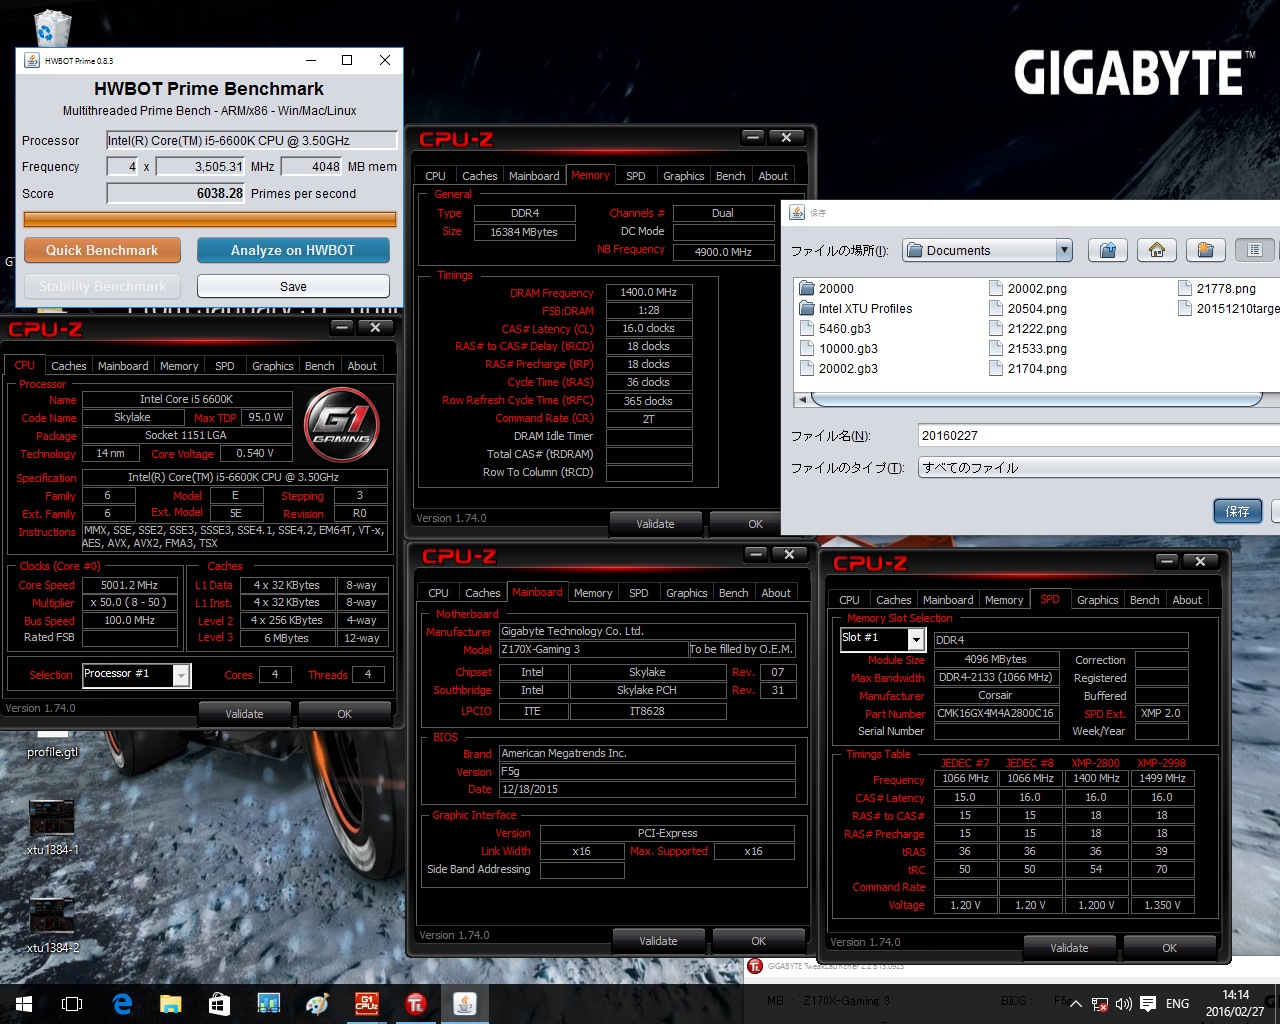Viewport: 1280px width, 1024px height.
Task: Open the profile.gtl desktop file
Action: [52, 742]
